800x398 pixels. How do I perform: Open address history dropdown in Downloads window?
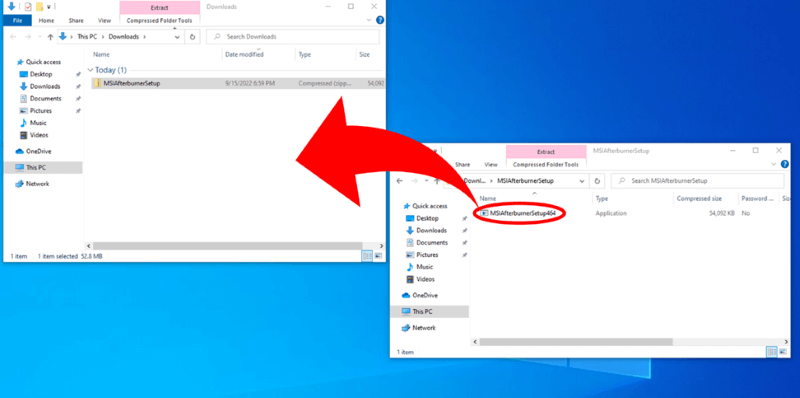177,37
